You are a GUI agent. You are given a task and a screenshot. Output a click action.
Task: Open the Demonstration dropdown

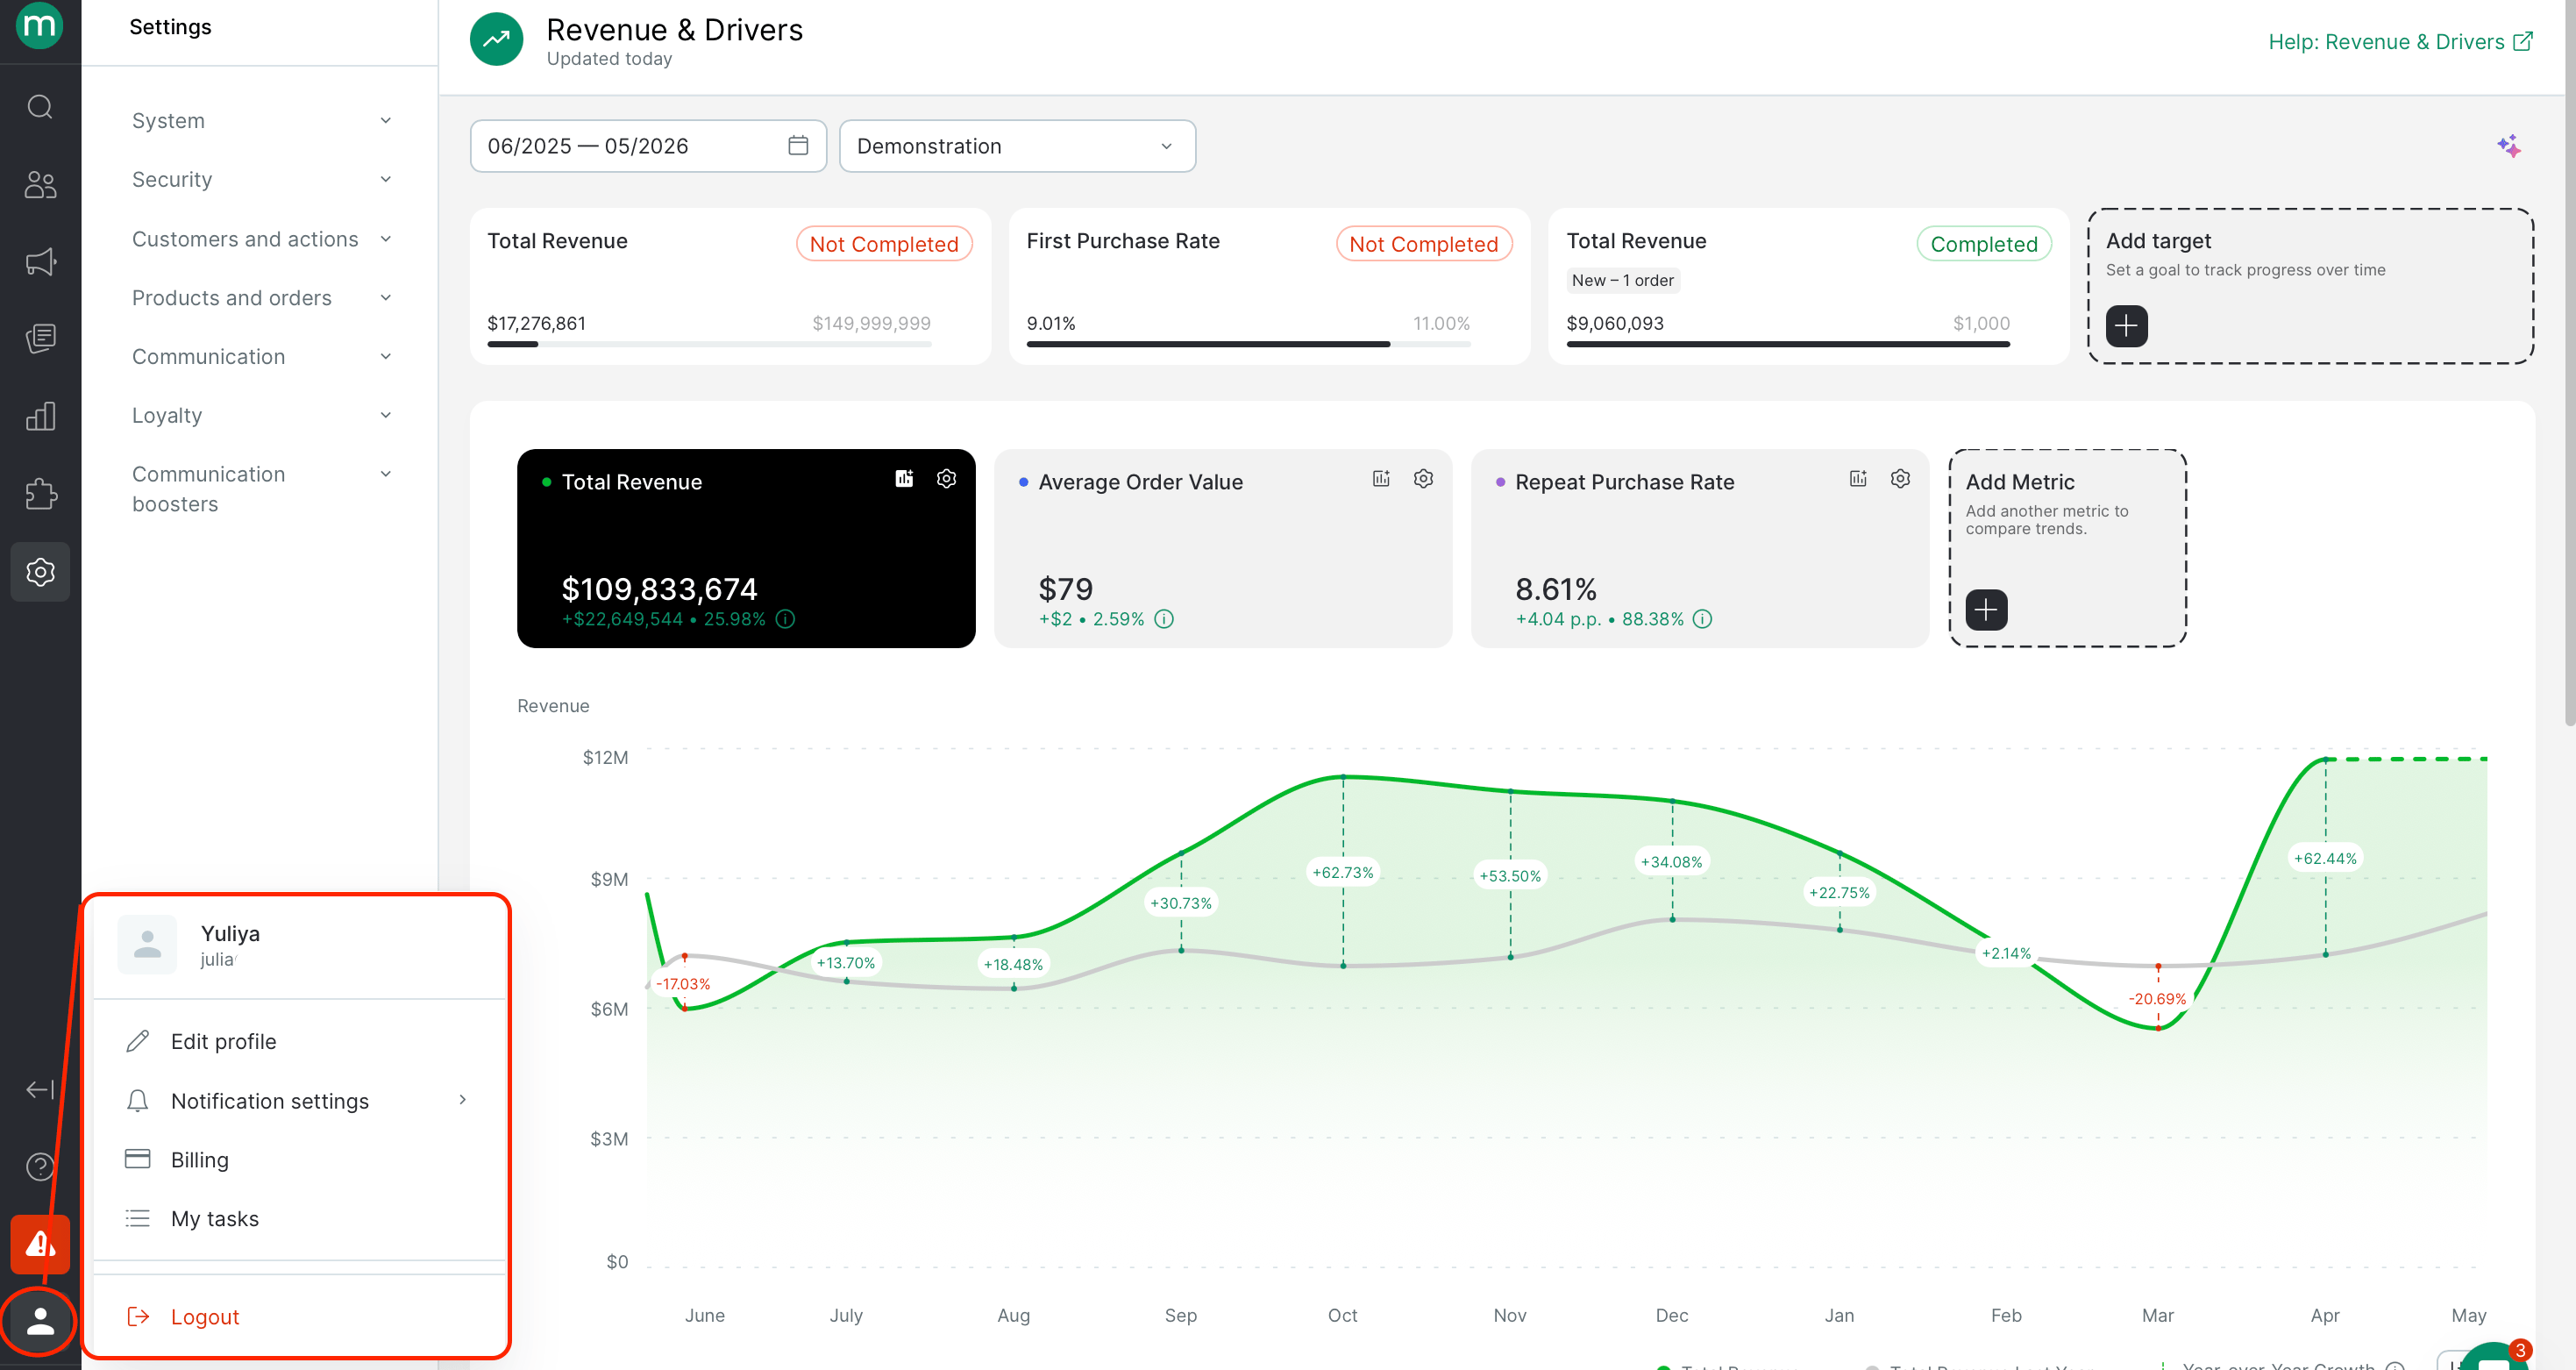[x=1017, y=146]
